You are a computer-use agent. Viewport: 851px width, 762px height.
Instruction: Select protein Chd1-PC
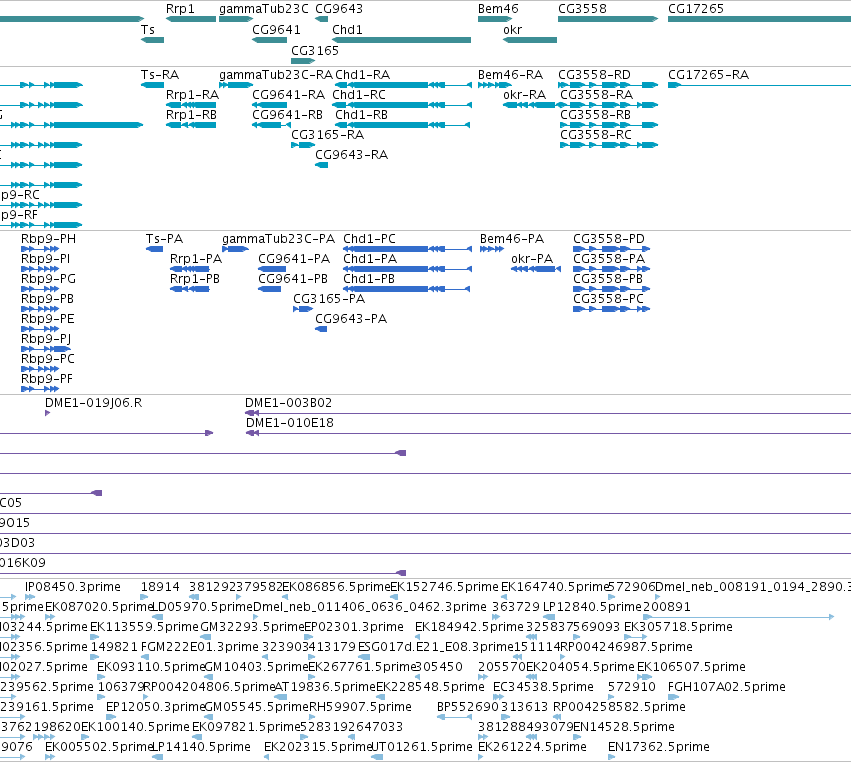point(407,249)
